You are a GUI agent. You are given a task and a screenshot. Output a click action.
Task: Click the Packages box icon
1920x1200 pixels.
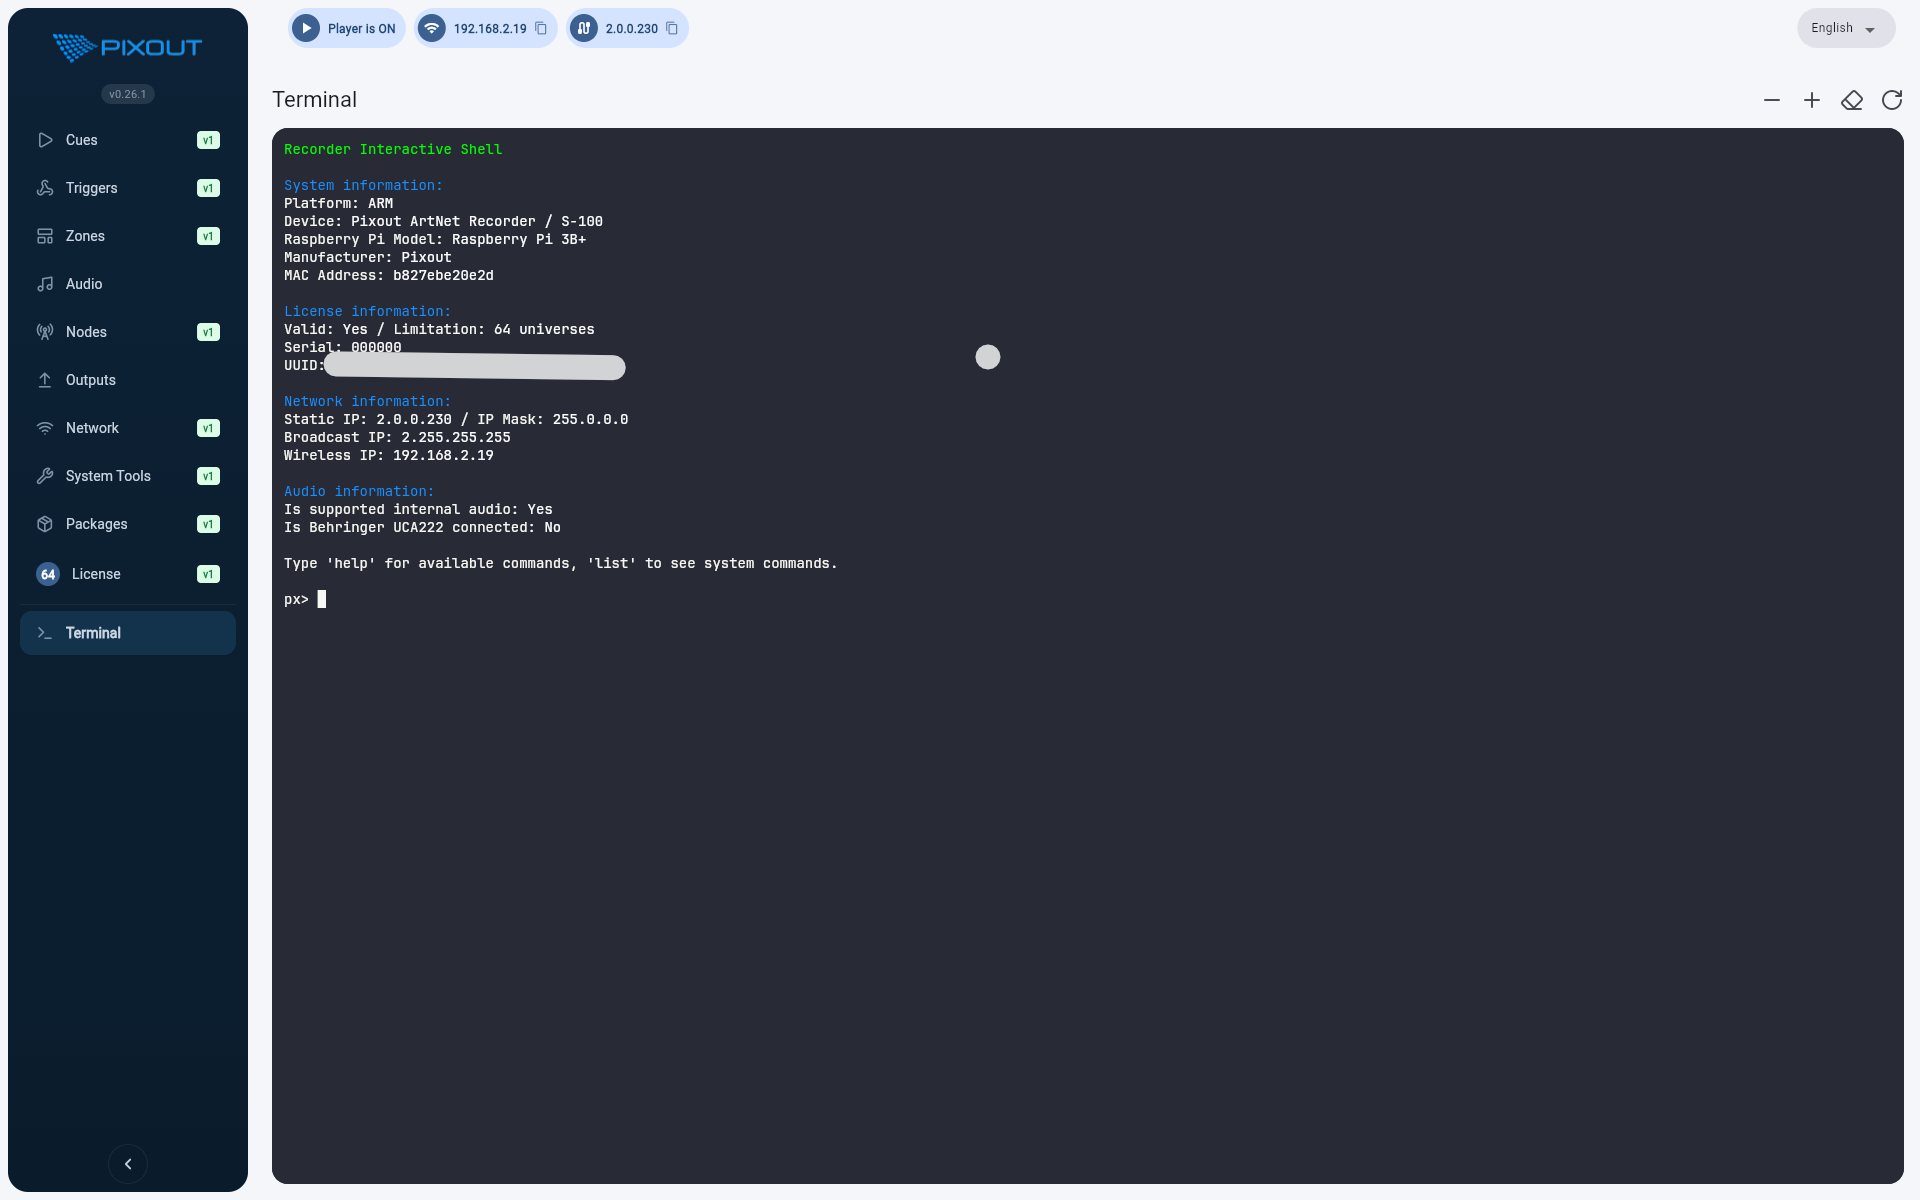45,524
